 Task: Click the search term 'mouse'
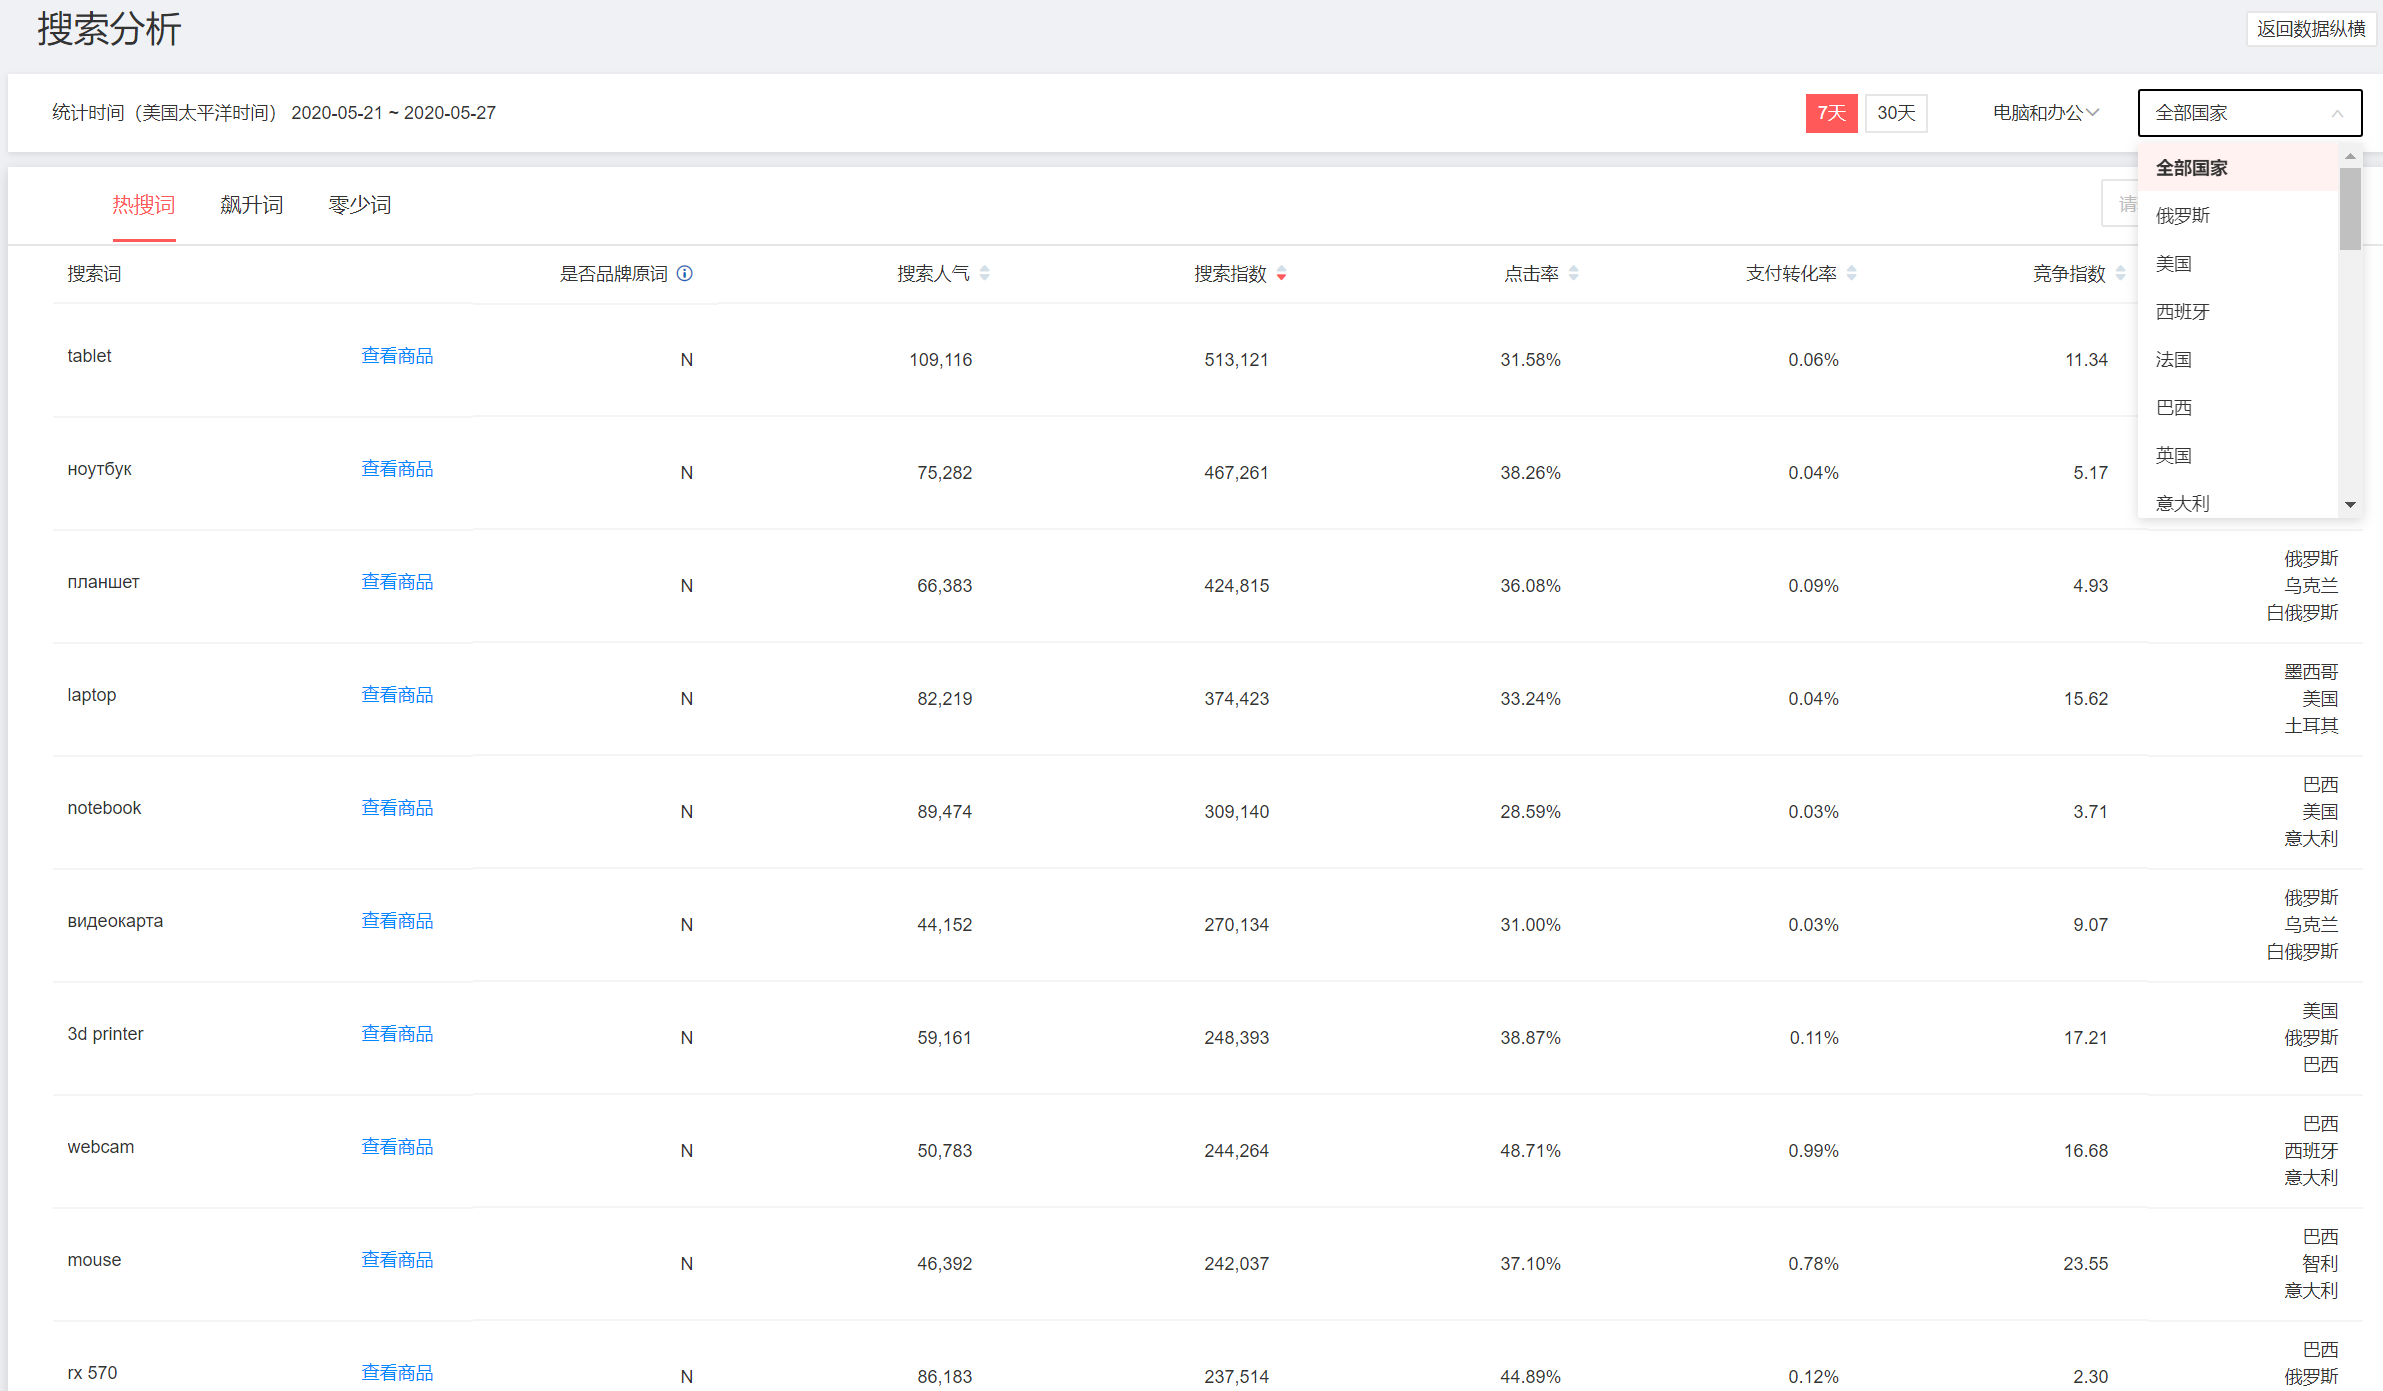(94, 1260)
